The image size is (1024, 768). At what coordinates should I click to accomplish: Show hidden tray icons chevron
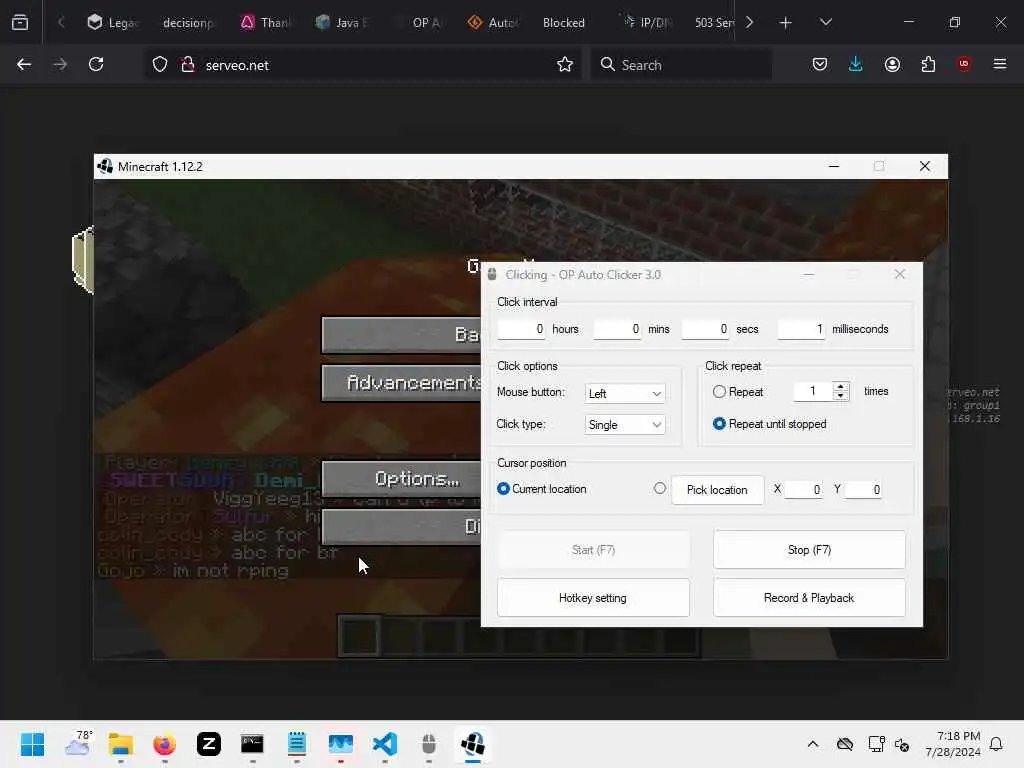pyautogui.click(x=812, y=744)
